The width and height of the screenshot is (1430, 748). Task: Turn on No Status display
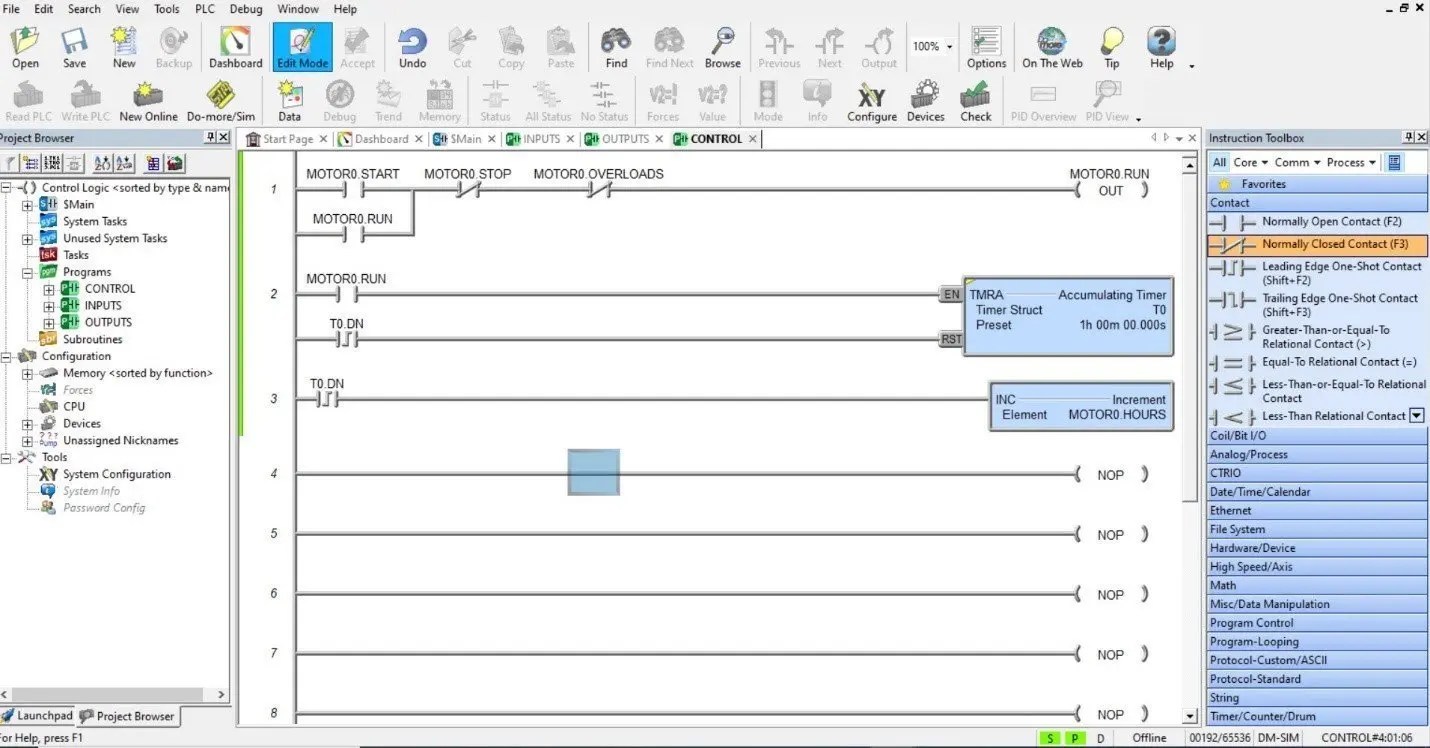click(604, 100)
